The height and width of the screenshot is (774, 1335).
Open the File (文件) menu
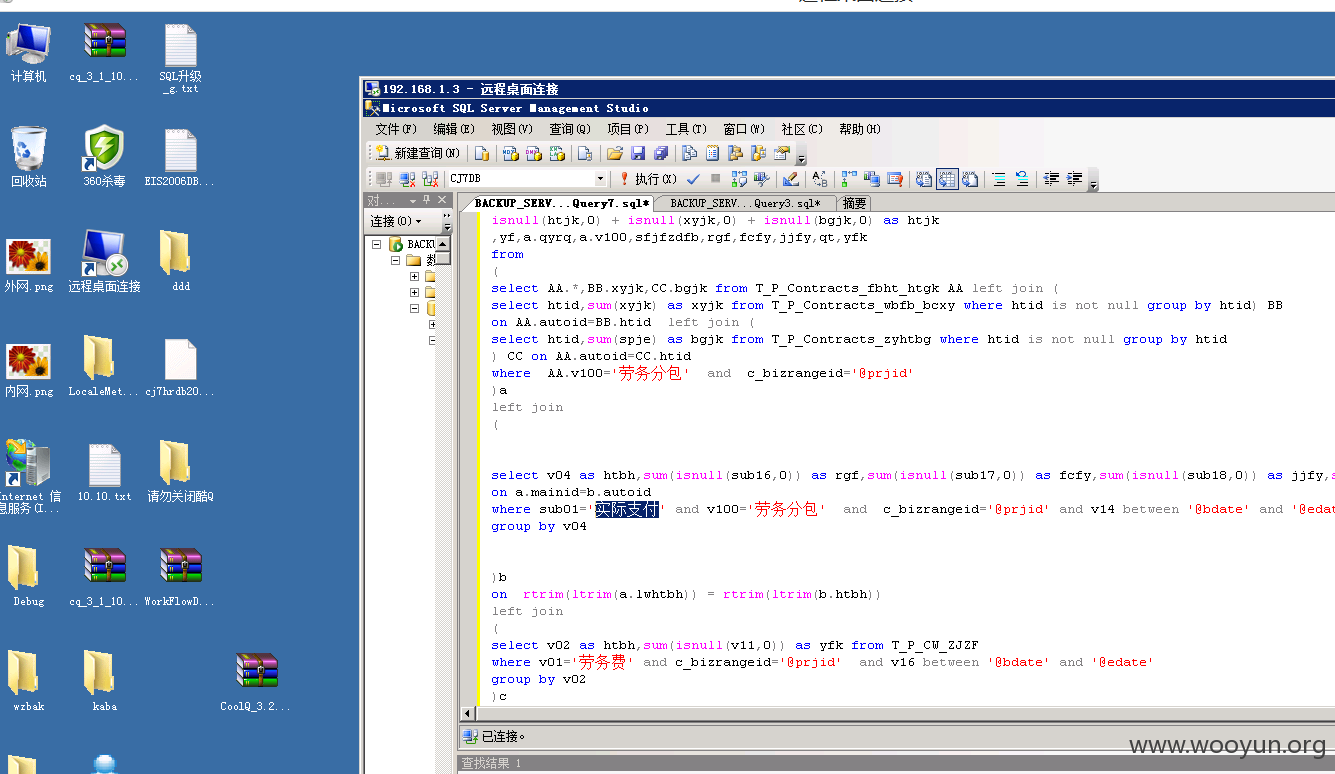click(x=395, y=129)
